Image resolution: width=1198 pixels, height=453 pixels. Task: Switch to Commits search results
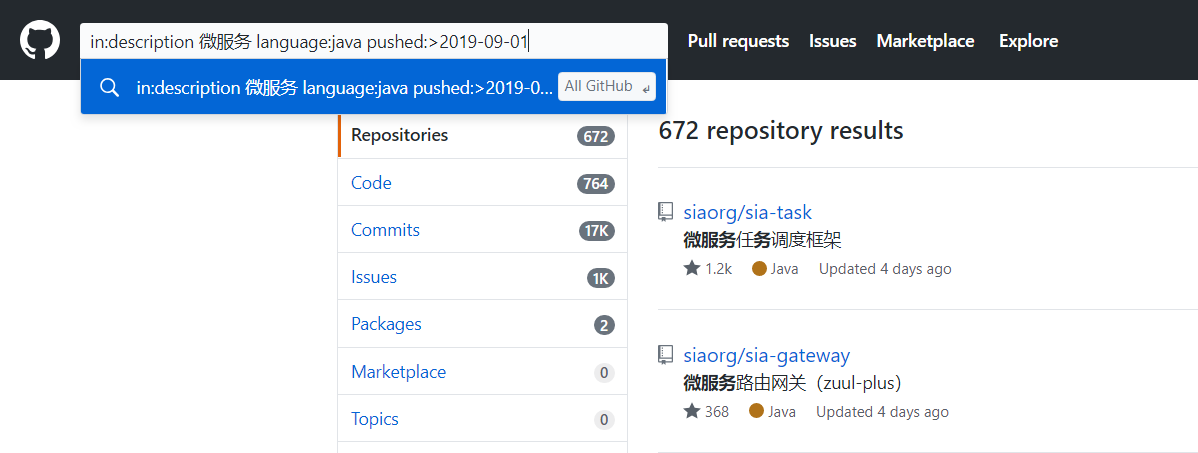(x=483, y=229)
